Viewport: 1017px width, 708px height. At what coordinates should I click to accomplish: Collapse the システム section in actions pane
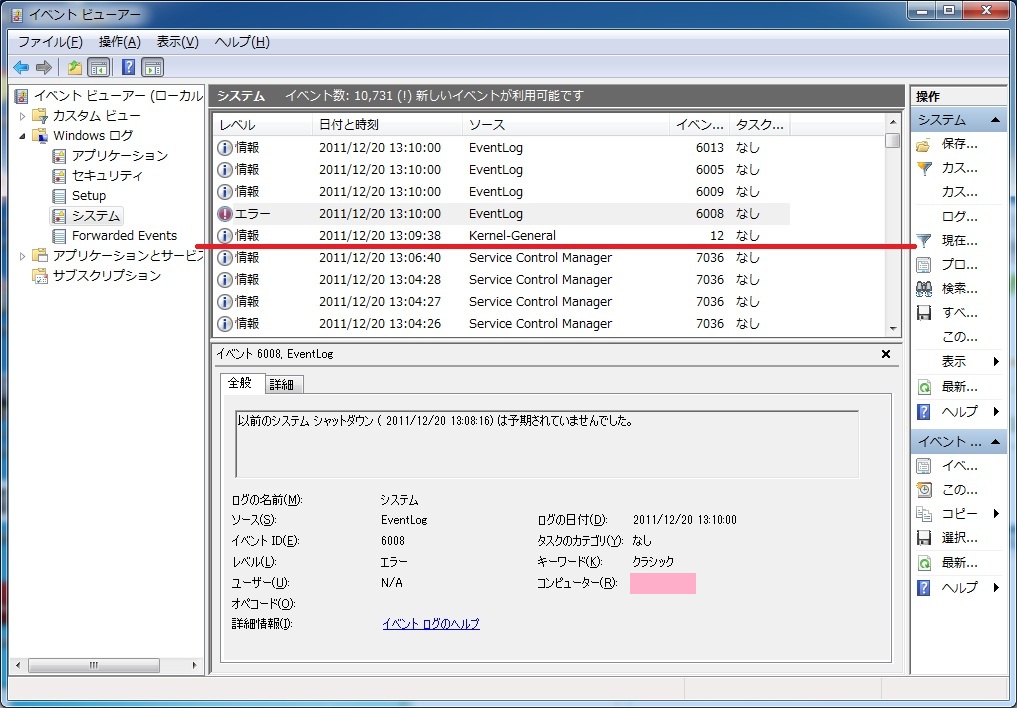996,120
